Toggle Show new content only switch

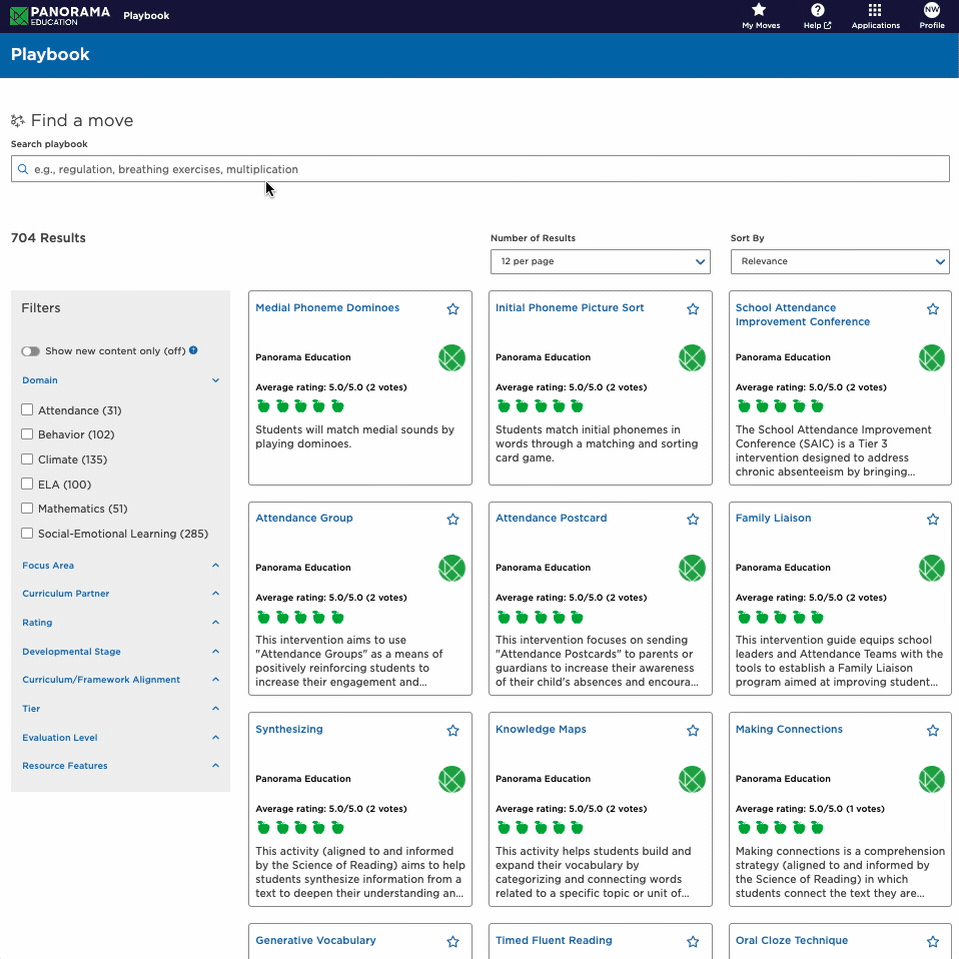31,351
